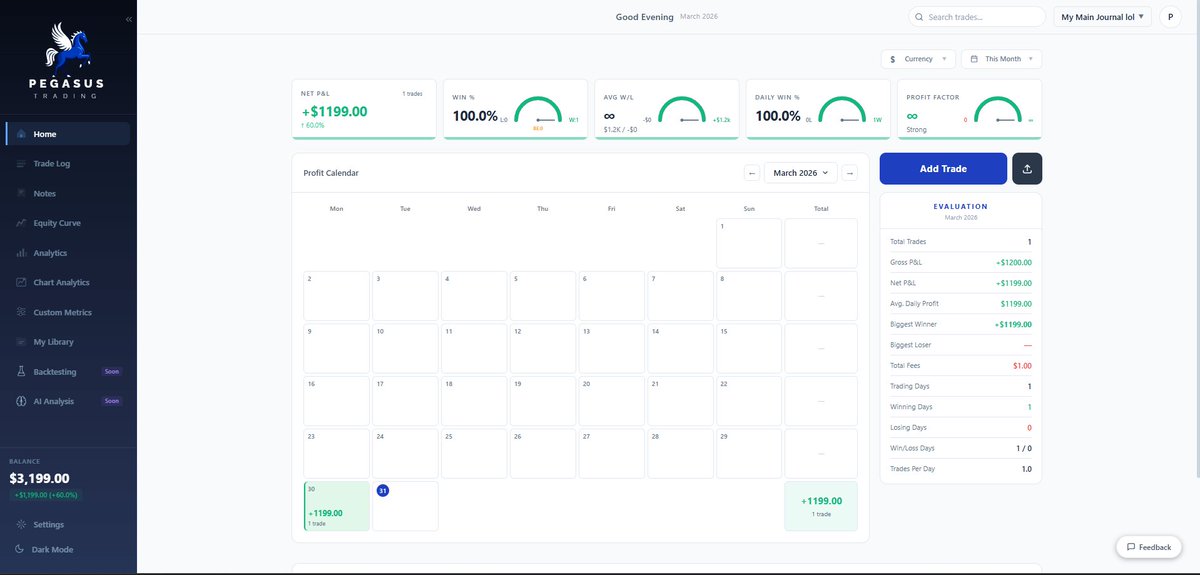Click the Win/Loss Days row
The image size is (1200, 575).
961,448
